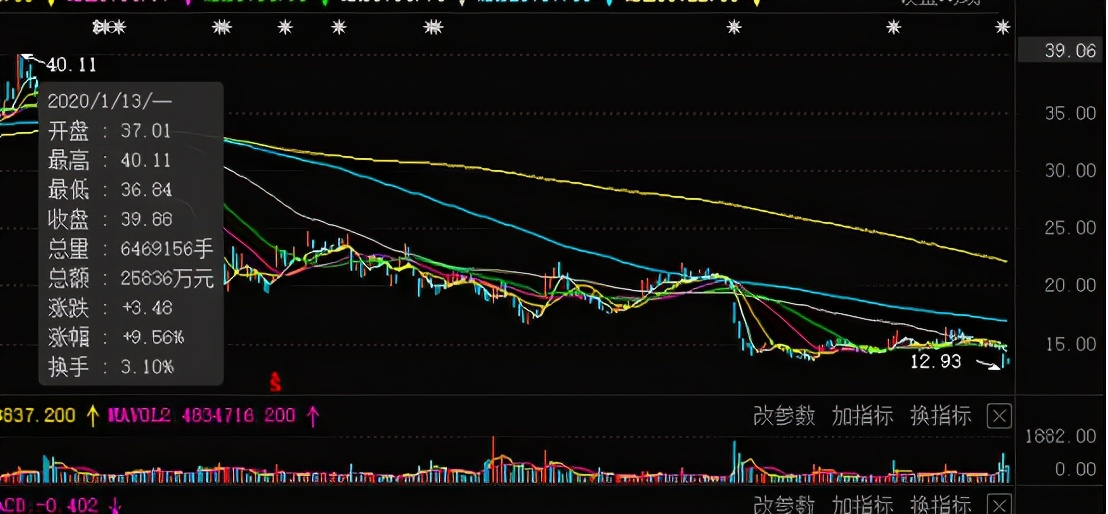Click the 收盘 39.66 row in tooltip
The height and width of the screenshot is (514, 1108).
[x=110, y=220]
